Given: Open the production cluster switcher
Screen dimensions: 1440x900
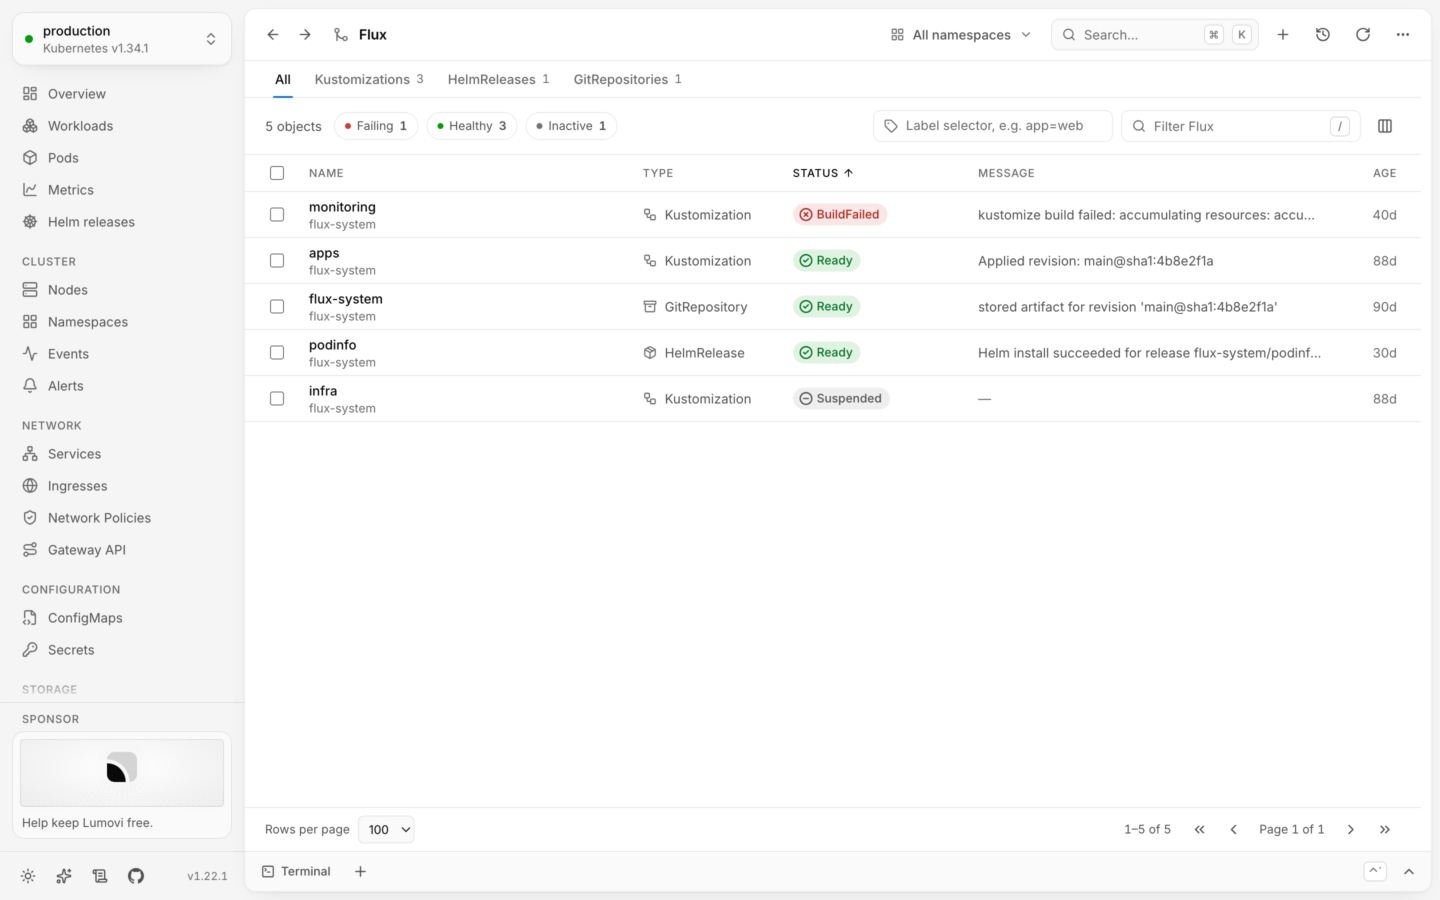Looking at the screenshot, I should point(122,39).
